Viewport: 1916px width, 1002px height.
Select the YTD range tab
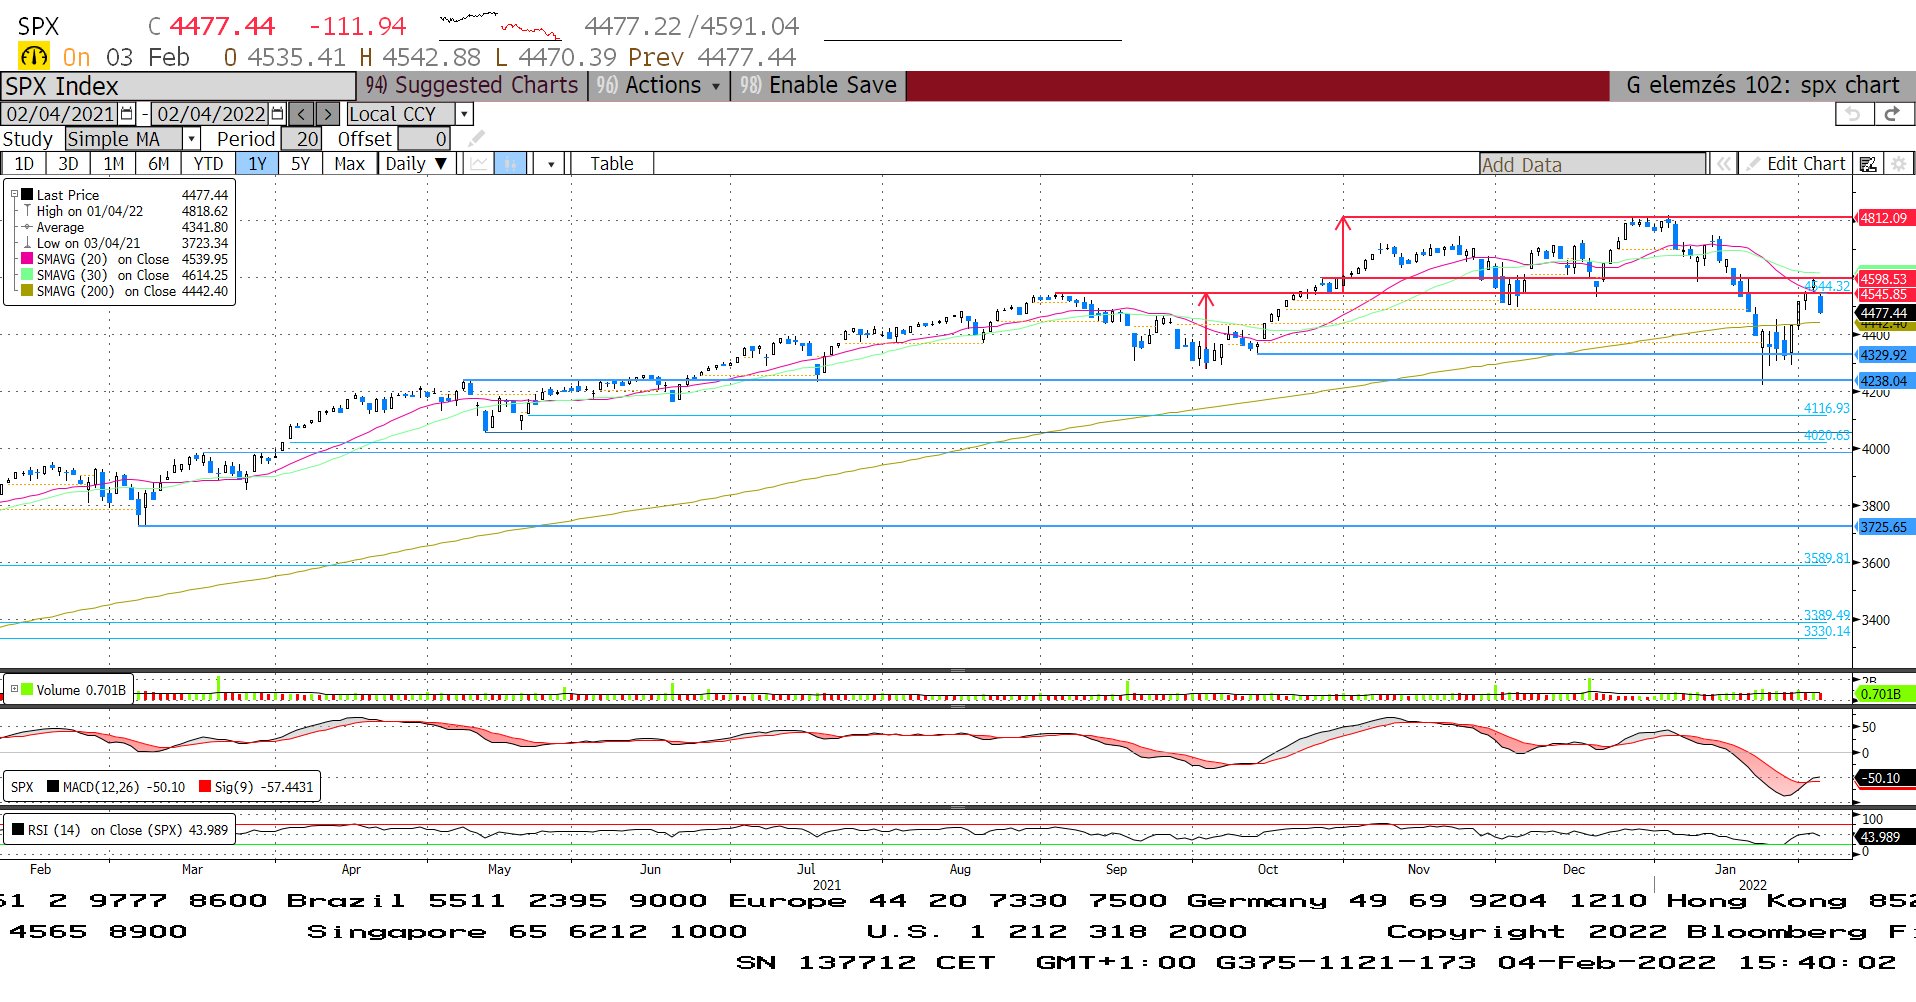[x=208, y=164]
